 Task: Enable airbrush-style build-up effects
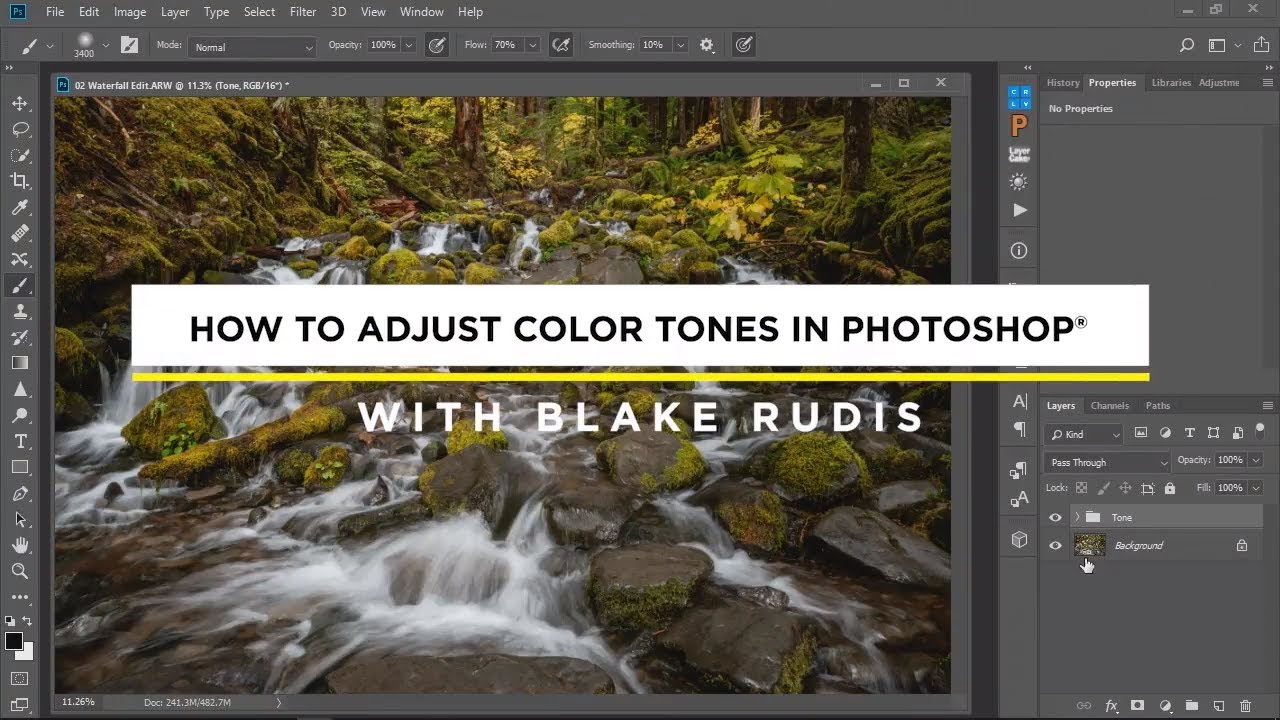[x=561, y=45]
